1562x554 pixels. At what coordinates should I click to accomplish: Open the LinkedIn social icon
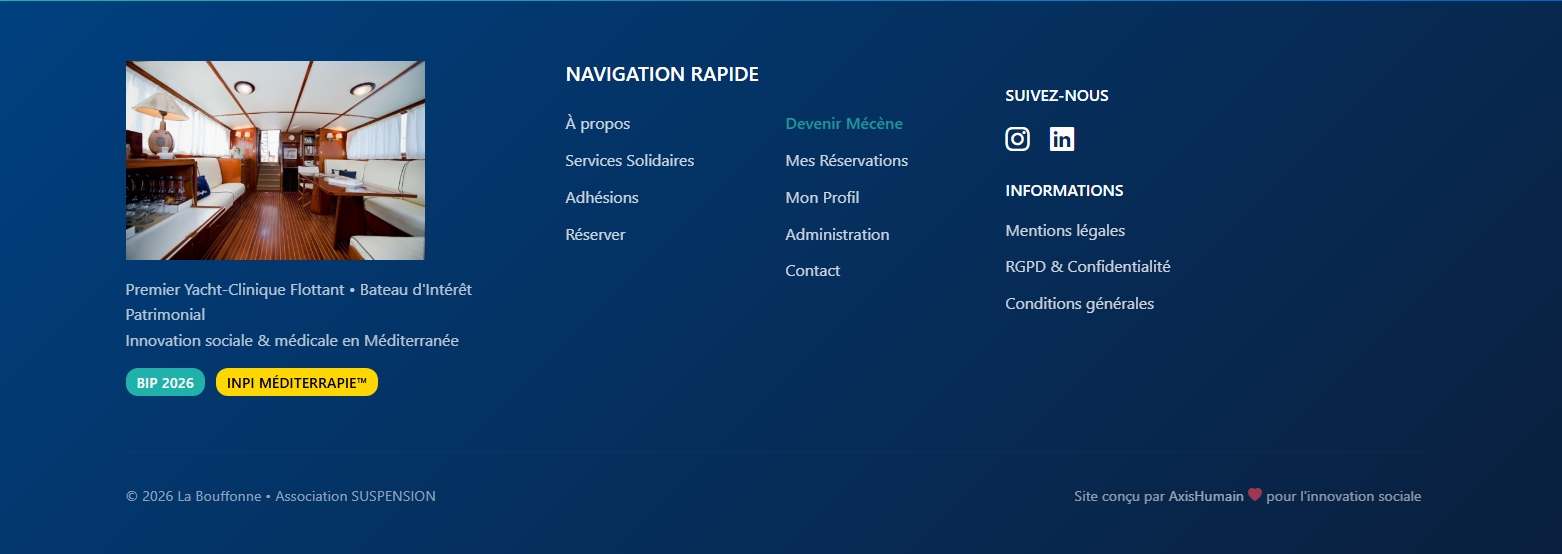1061,139
